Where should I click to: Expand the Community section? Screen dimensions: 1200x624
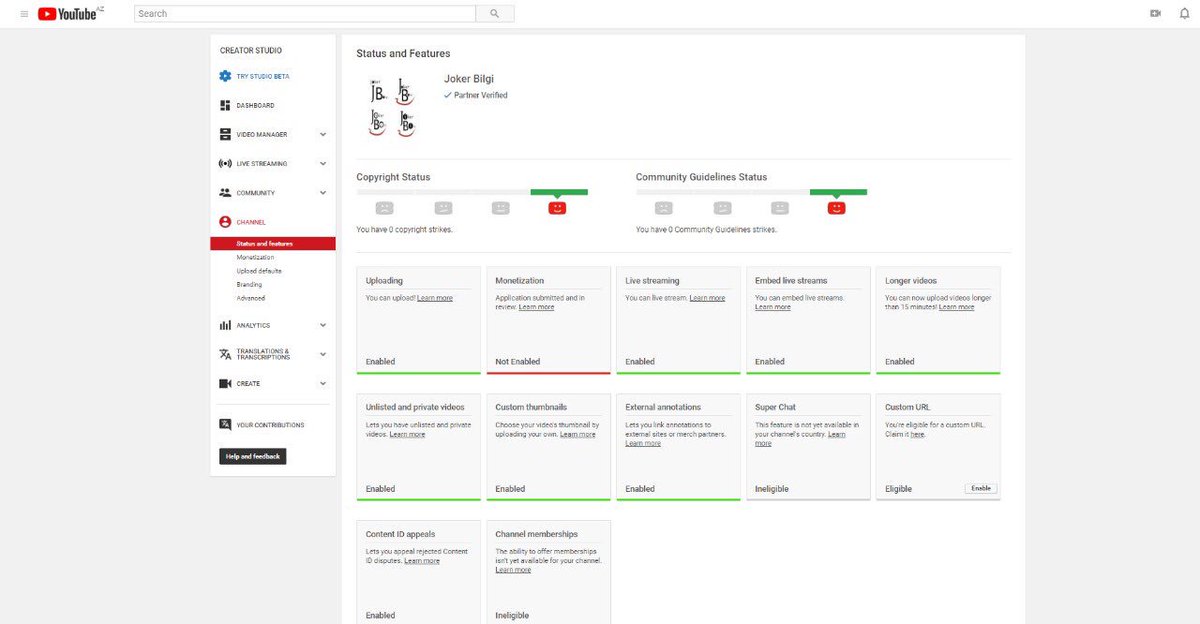(x=323, y=193)
